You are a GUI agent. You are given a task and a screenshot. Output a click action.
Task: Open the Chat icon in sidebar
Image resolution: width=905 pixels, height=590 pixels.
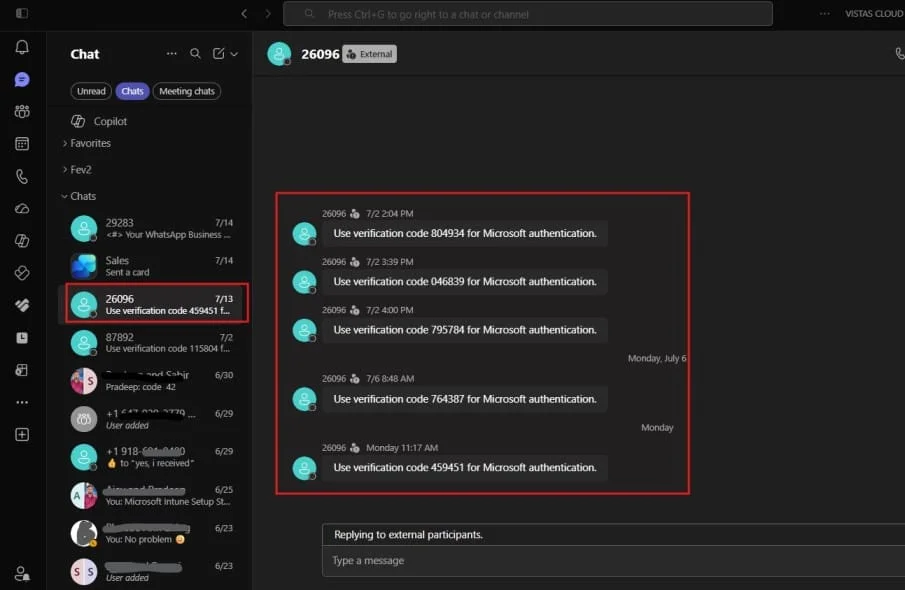22,79
